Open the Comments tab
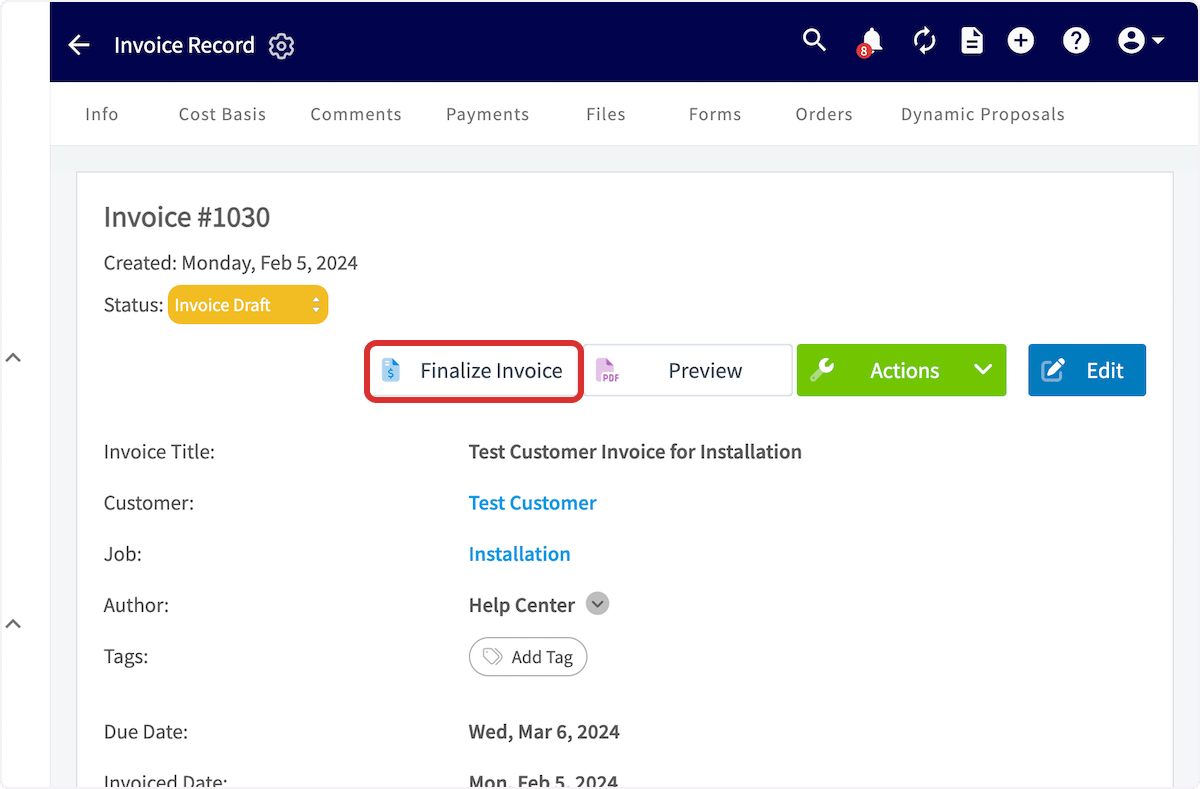Screen dimensions: 1200x789 tap(356, 114)
